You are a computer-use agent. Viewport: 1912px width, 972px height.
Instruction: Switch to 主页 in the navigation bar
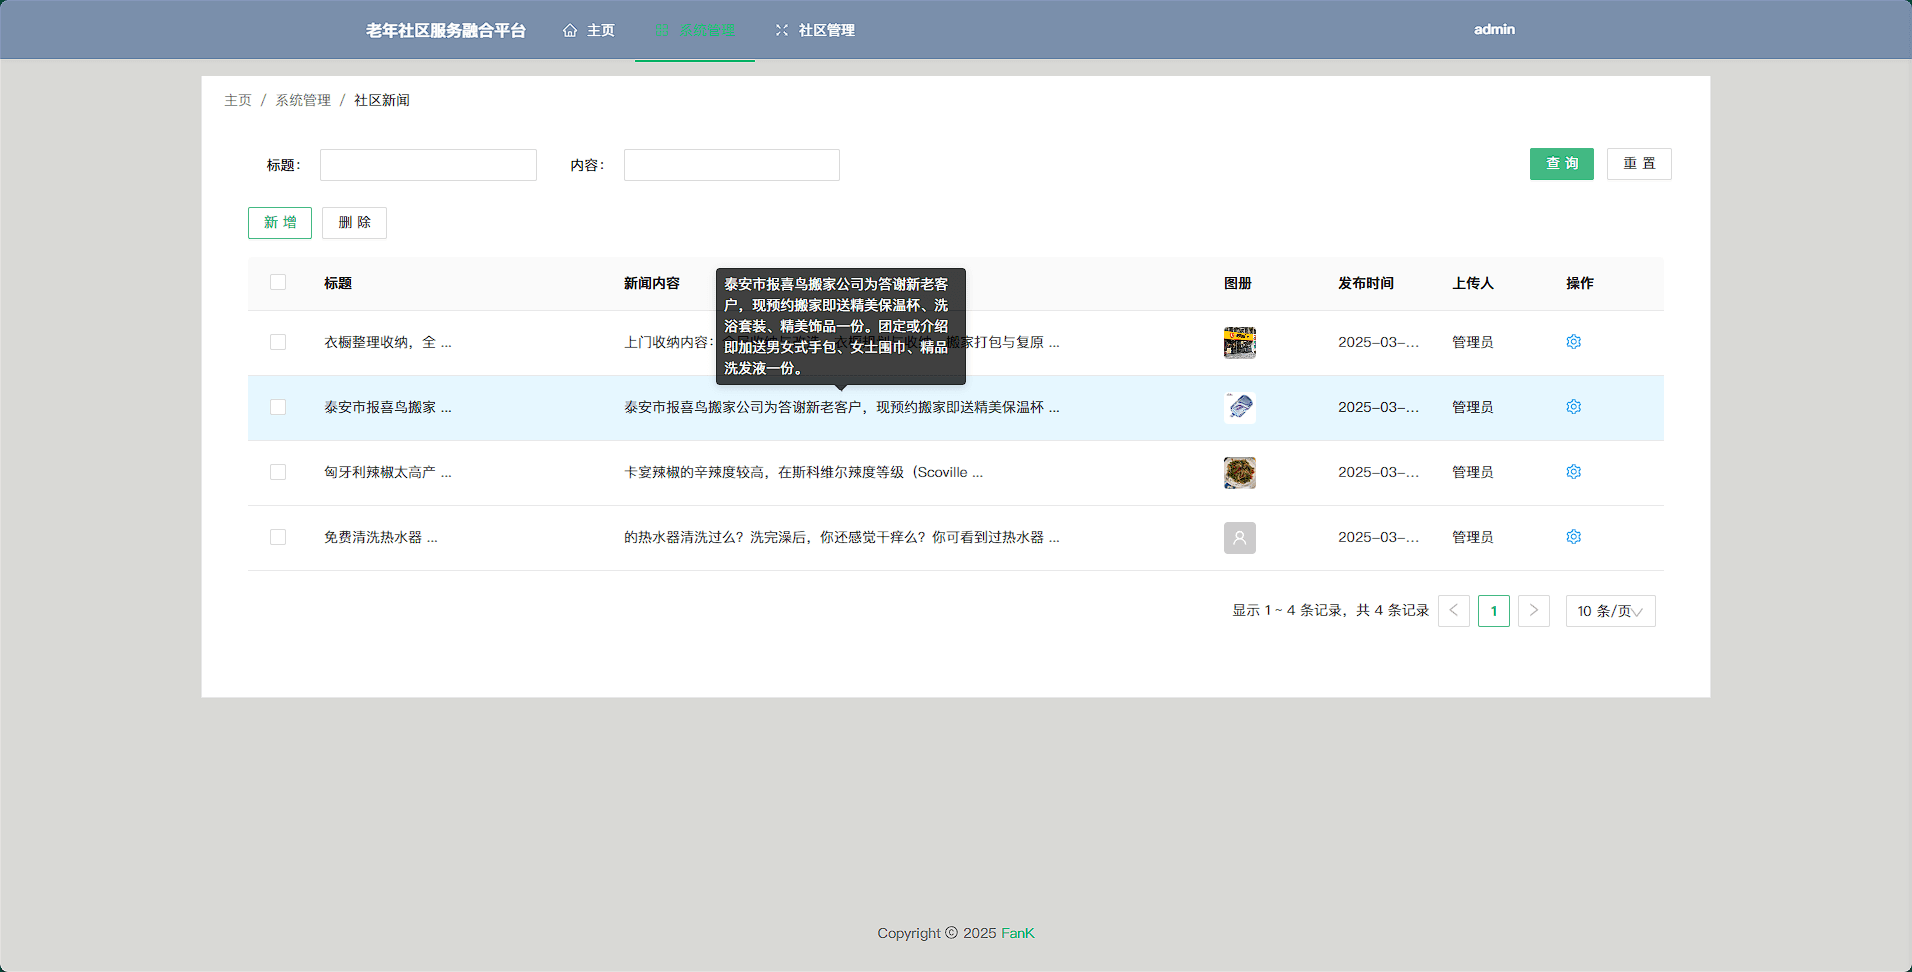tap(600, 30)
